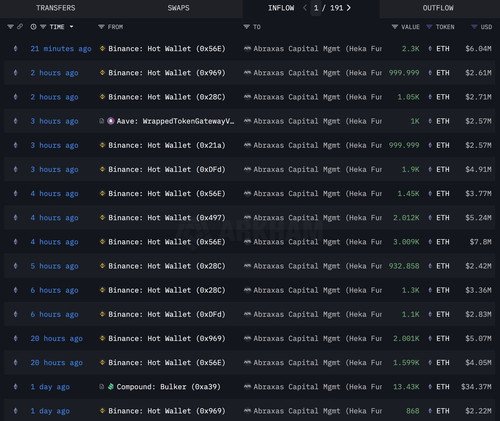Image resolution: width=500 pixels, height=421 pixels.
Task: Click the 3.009K value cell
Action: (x=406, y=242)
